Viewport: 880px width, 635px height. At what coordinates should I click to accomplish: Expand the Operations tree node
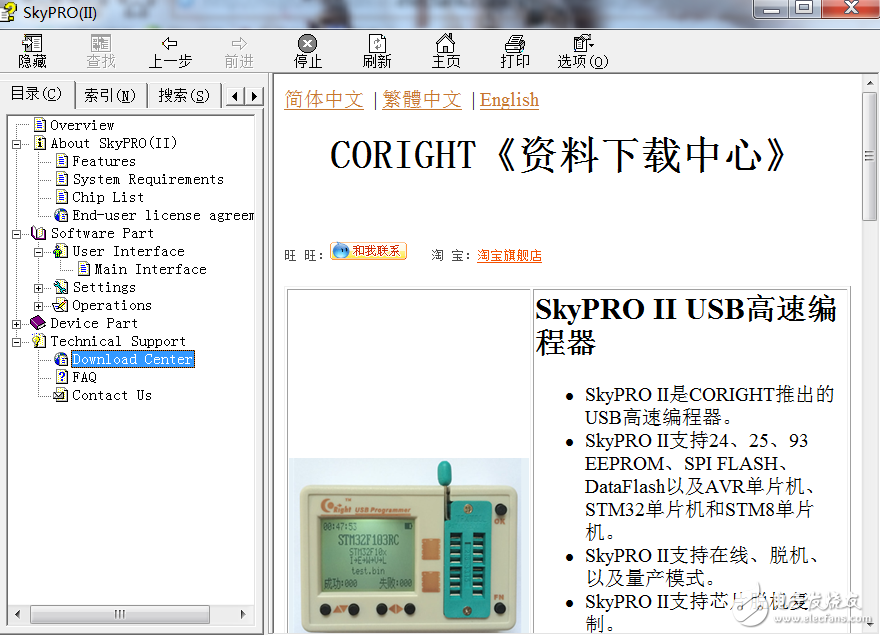pos(39,306)
